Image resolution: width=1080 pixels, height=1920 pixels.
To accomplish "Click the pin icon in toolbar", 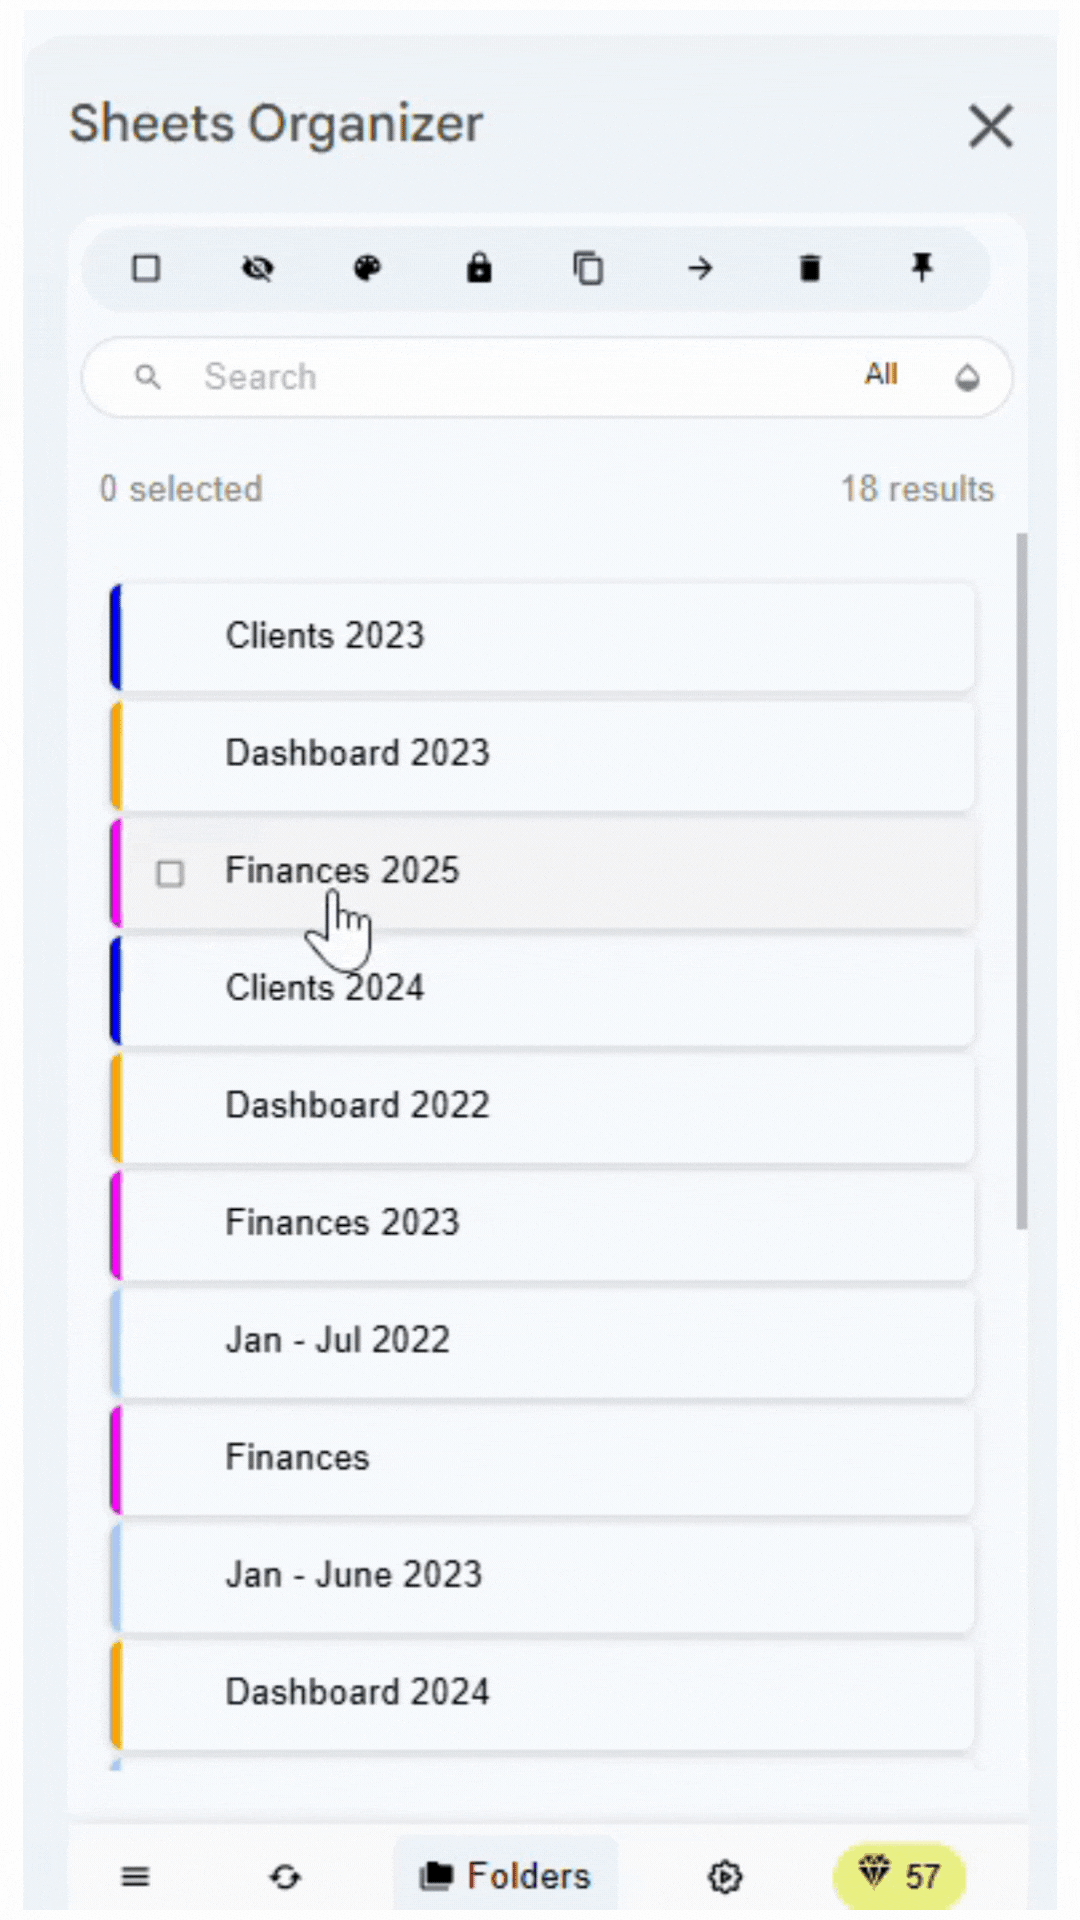I will [x=921, y=268].
